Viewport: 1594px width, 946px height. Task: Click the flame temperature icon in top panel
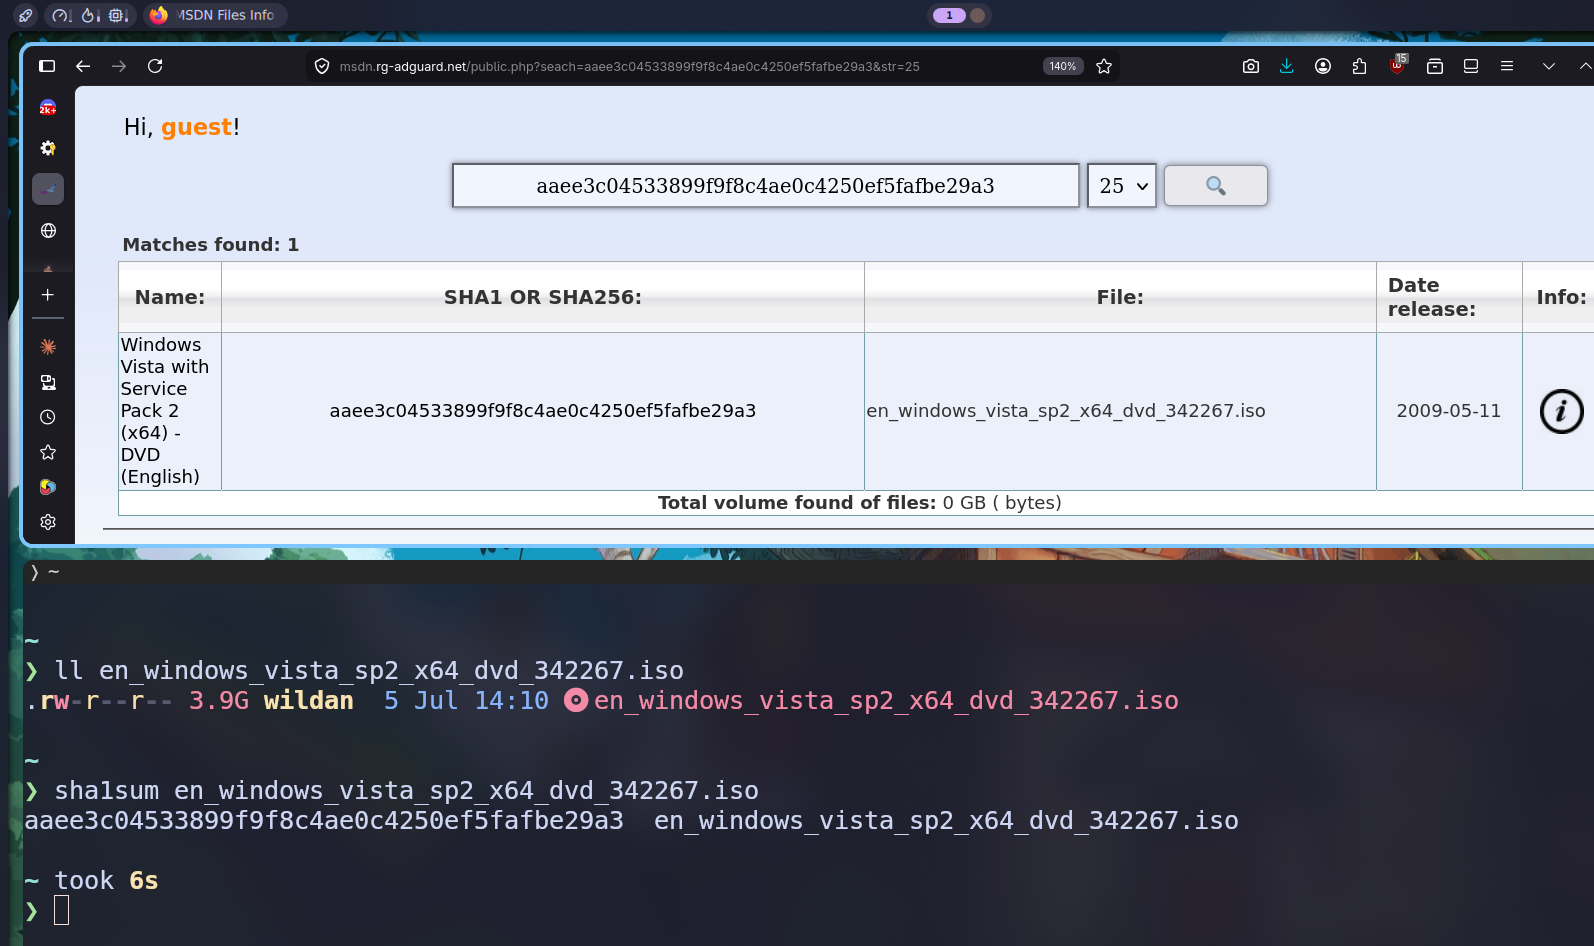pyautogui.click(x=90, y=15)
